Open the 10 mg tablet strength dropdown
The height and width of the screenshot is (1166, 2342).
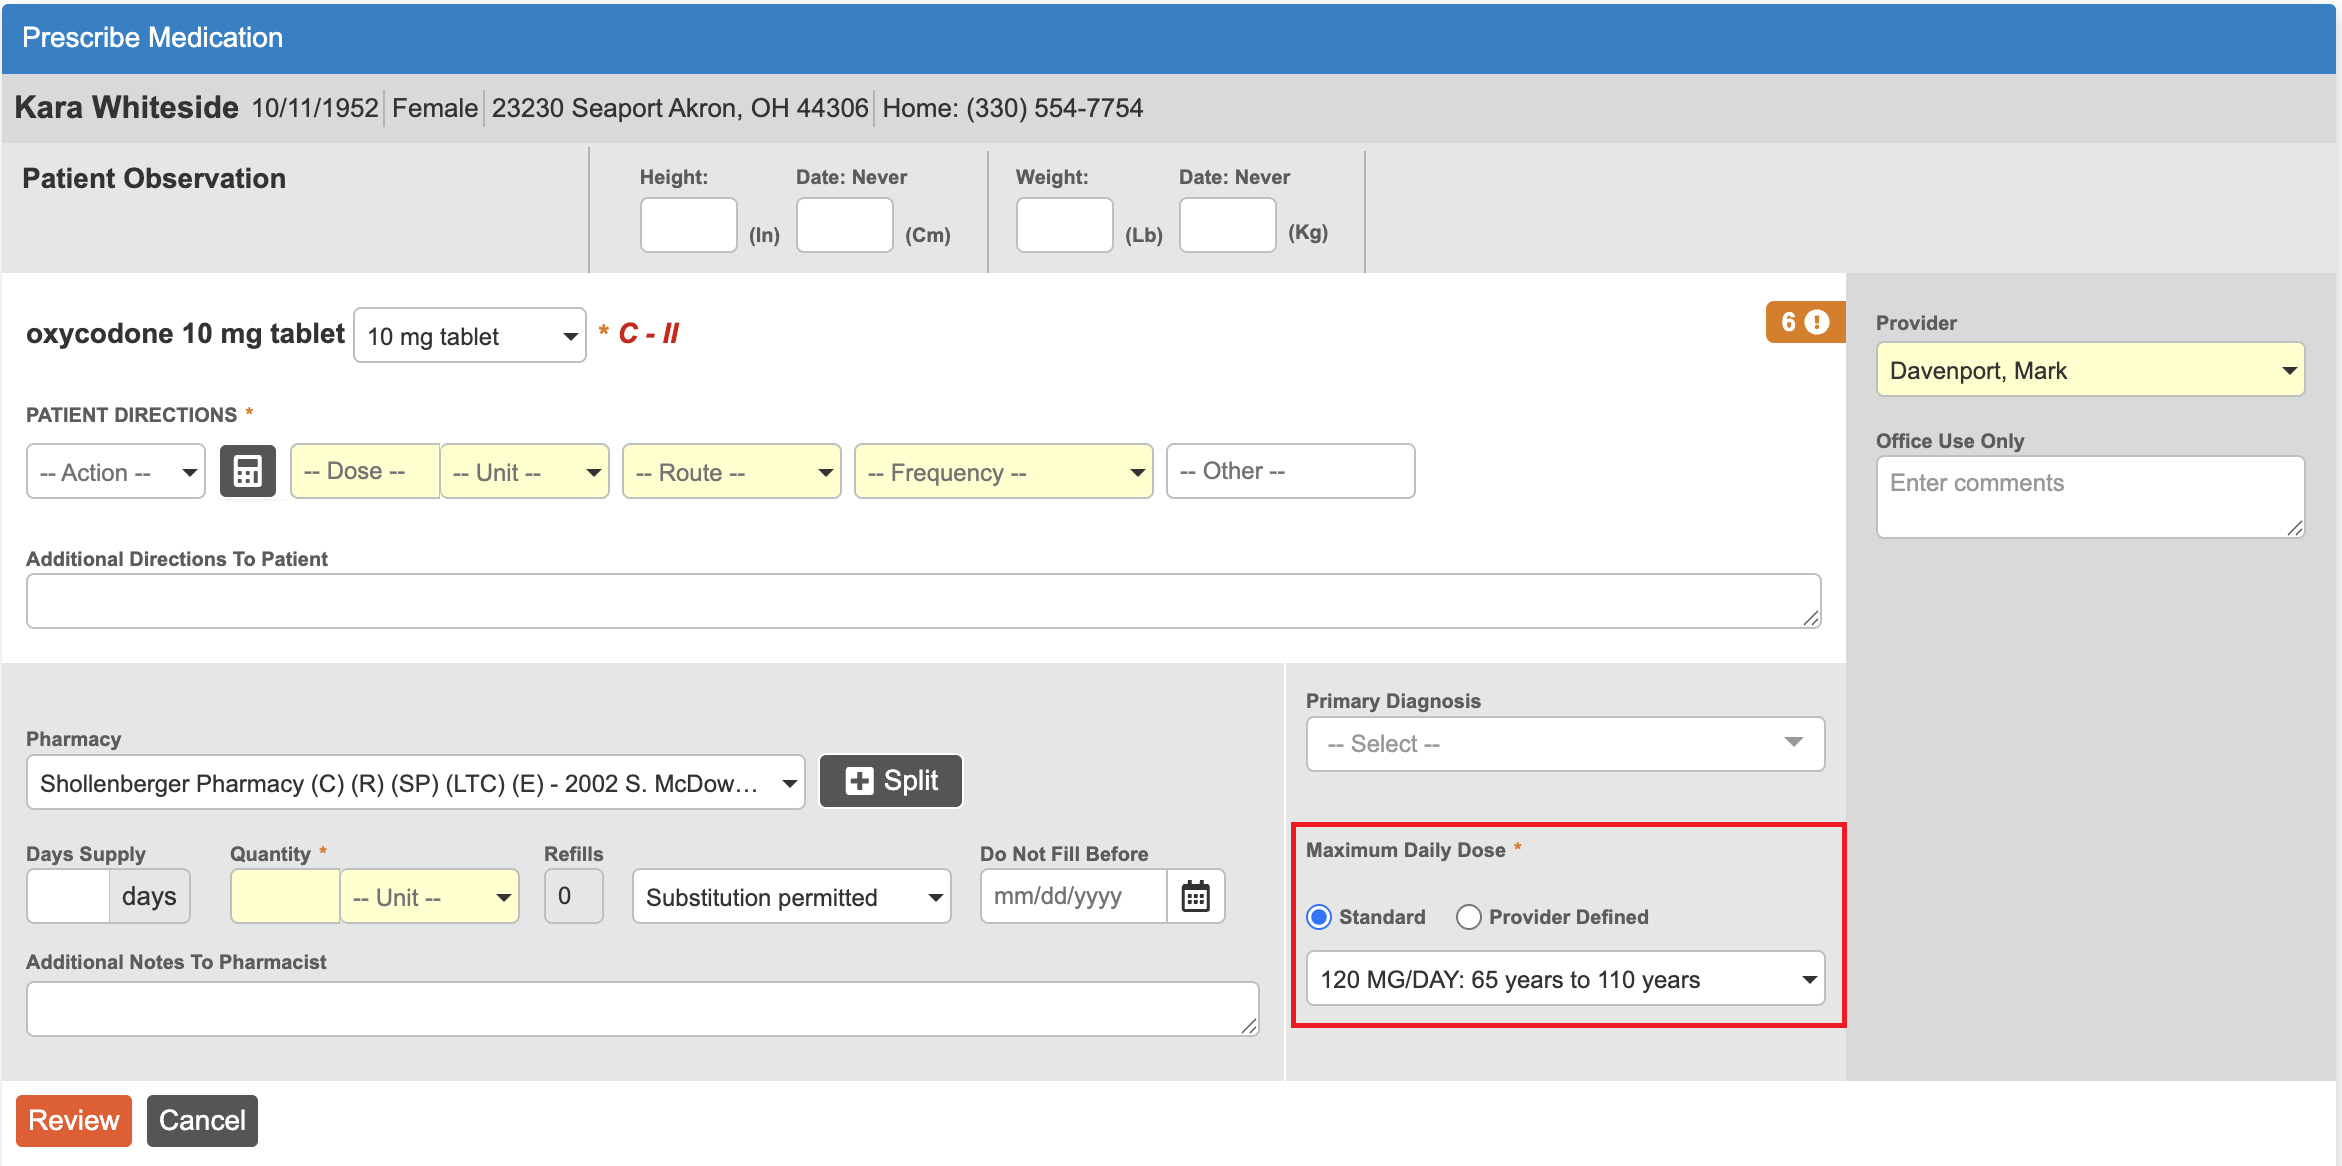470,336
